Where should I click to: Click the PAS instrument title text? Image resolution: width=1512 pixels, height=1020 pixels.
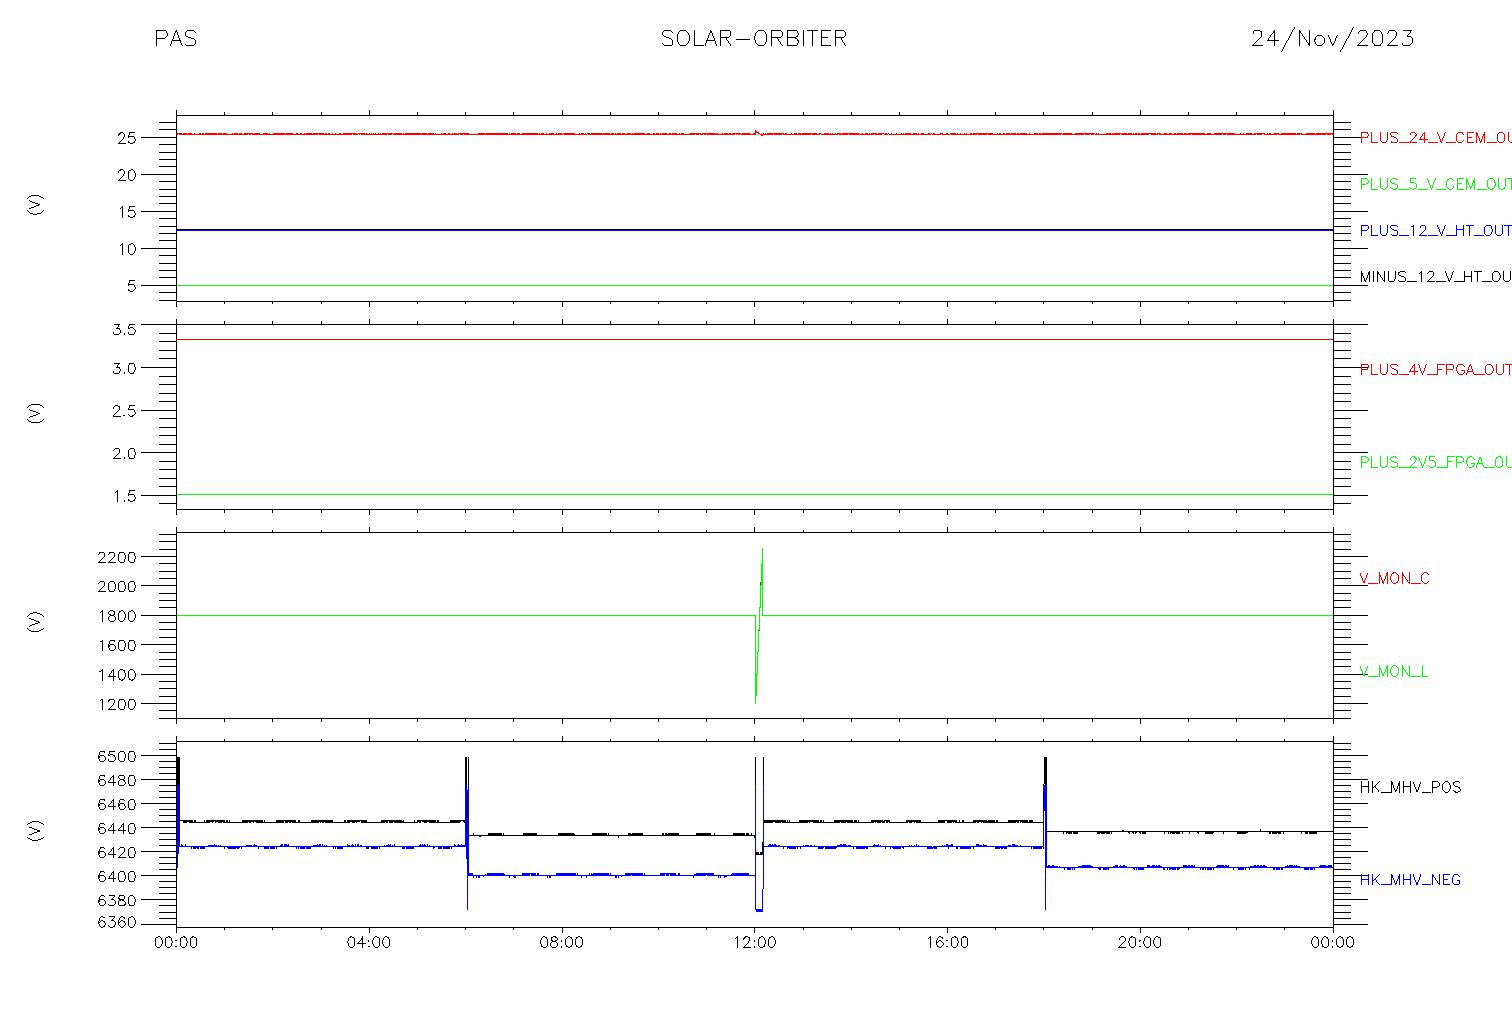(x=176, y=39)
